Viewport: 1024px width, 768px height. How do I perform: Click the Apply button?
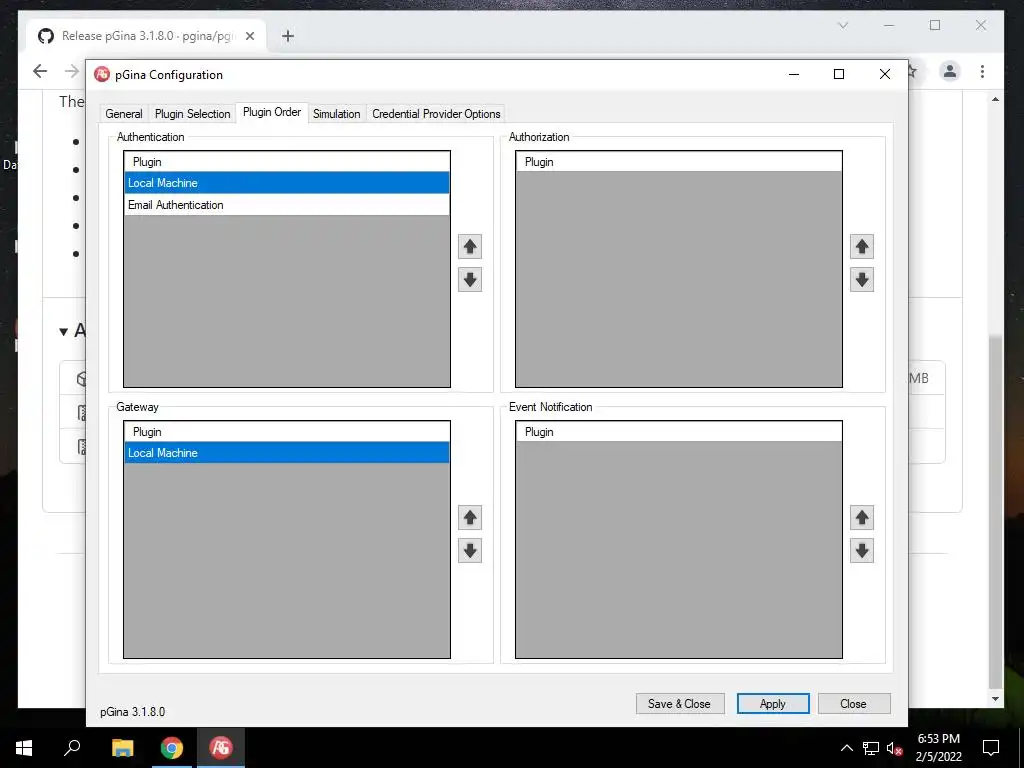(773, 704)
